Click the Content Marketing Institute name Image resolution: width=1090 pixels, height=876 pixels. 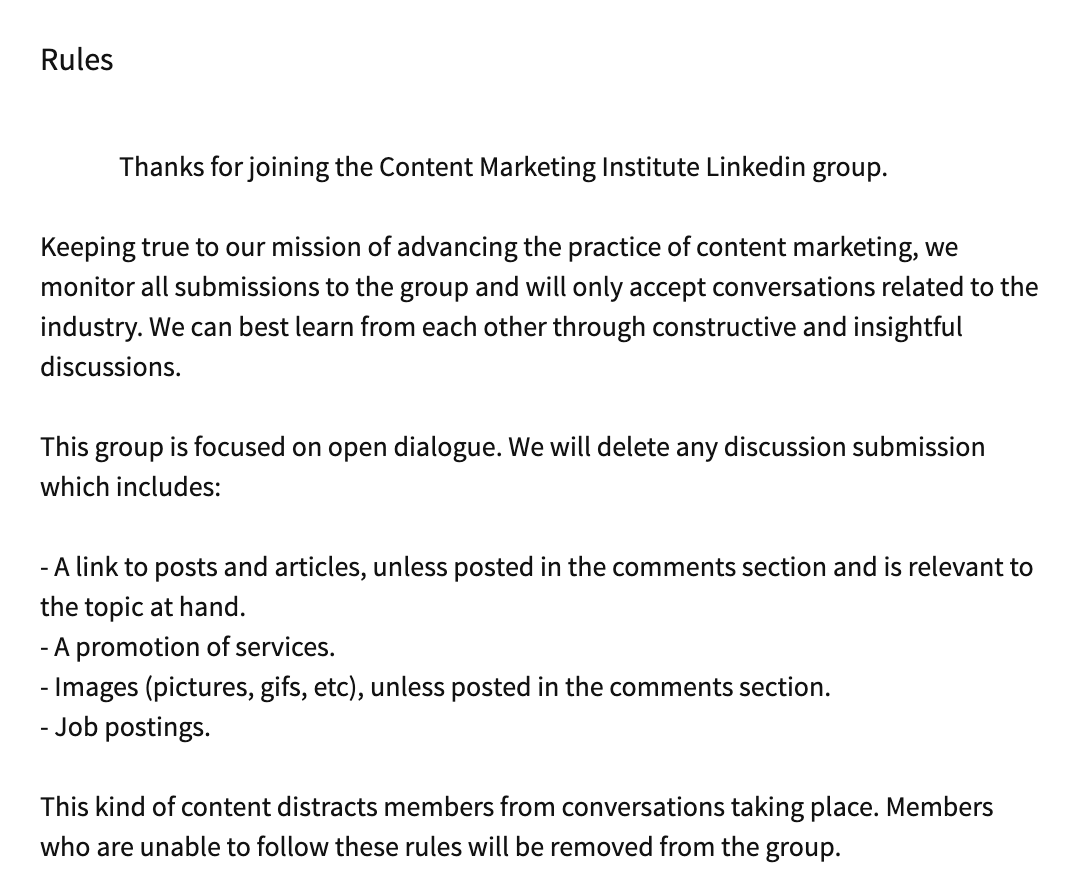click(x=539, y=168)
